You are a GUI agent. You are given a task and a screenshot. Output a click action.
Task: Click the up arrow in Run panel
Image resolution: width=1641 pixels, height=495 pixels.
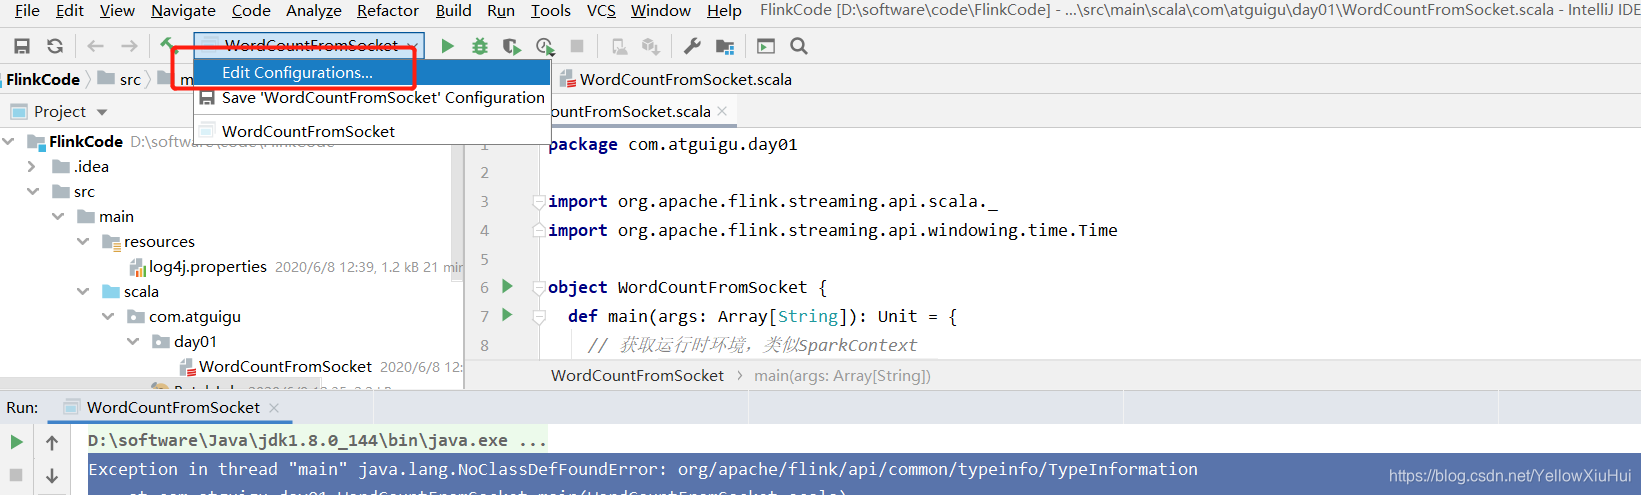coord(52,442)
